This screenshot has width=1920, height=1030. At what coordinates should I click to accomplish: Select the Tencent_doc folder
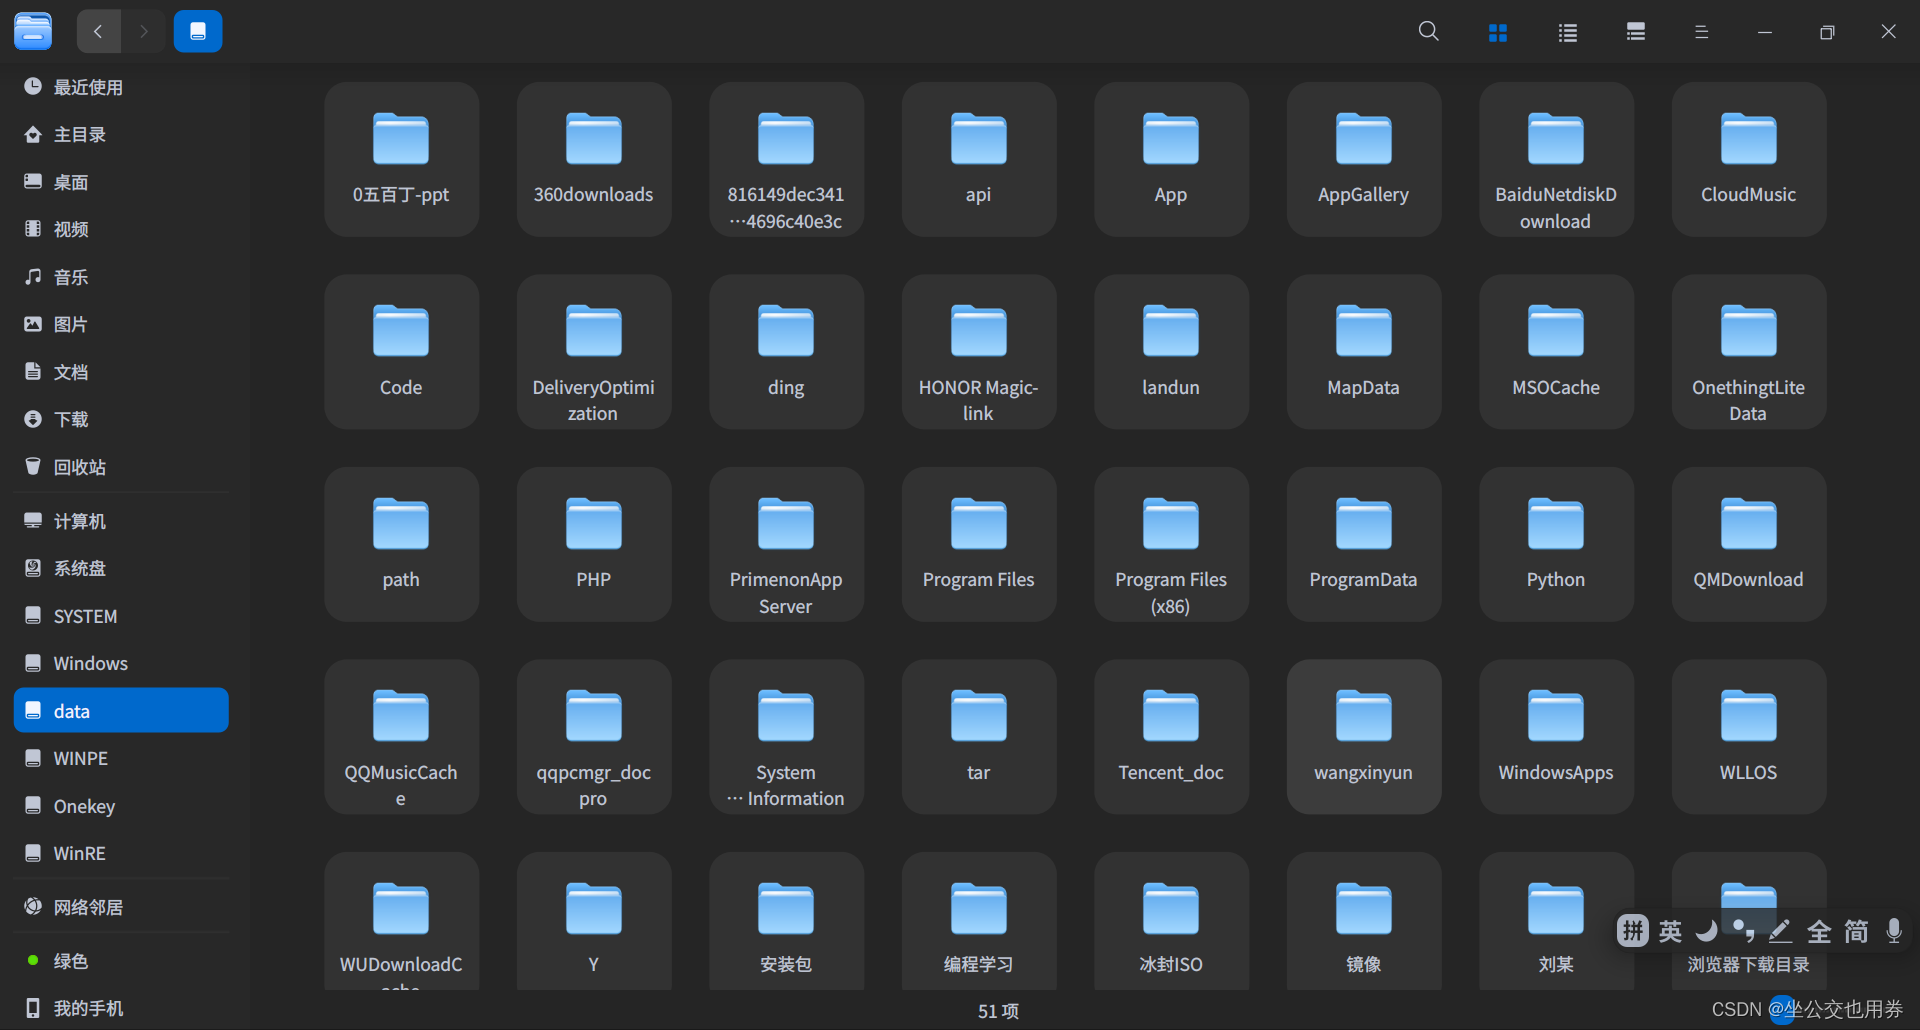[1171, 737]
